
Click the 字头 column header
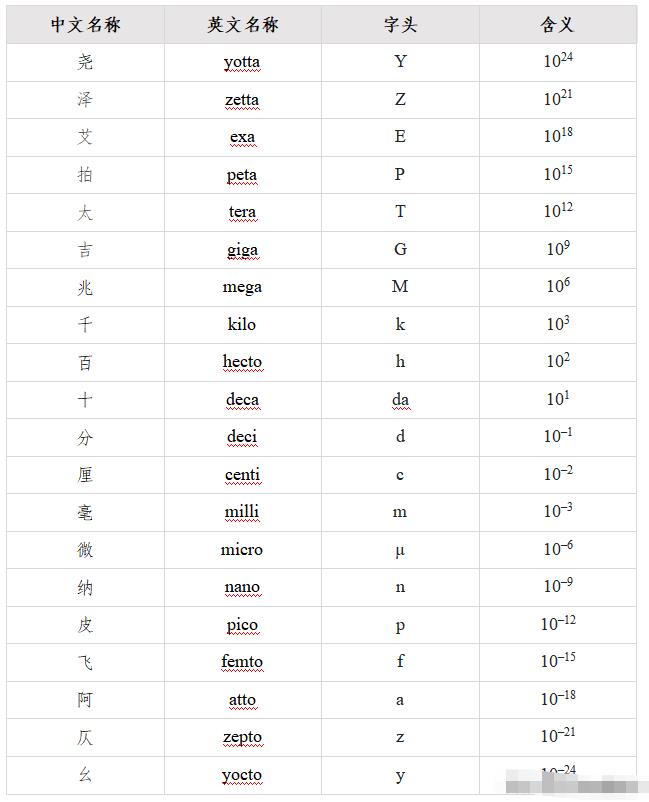click(400, 25)
